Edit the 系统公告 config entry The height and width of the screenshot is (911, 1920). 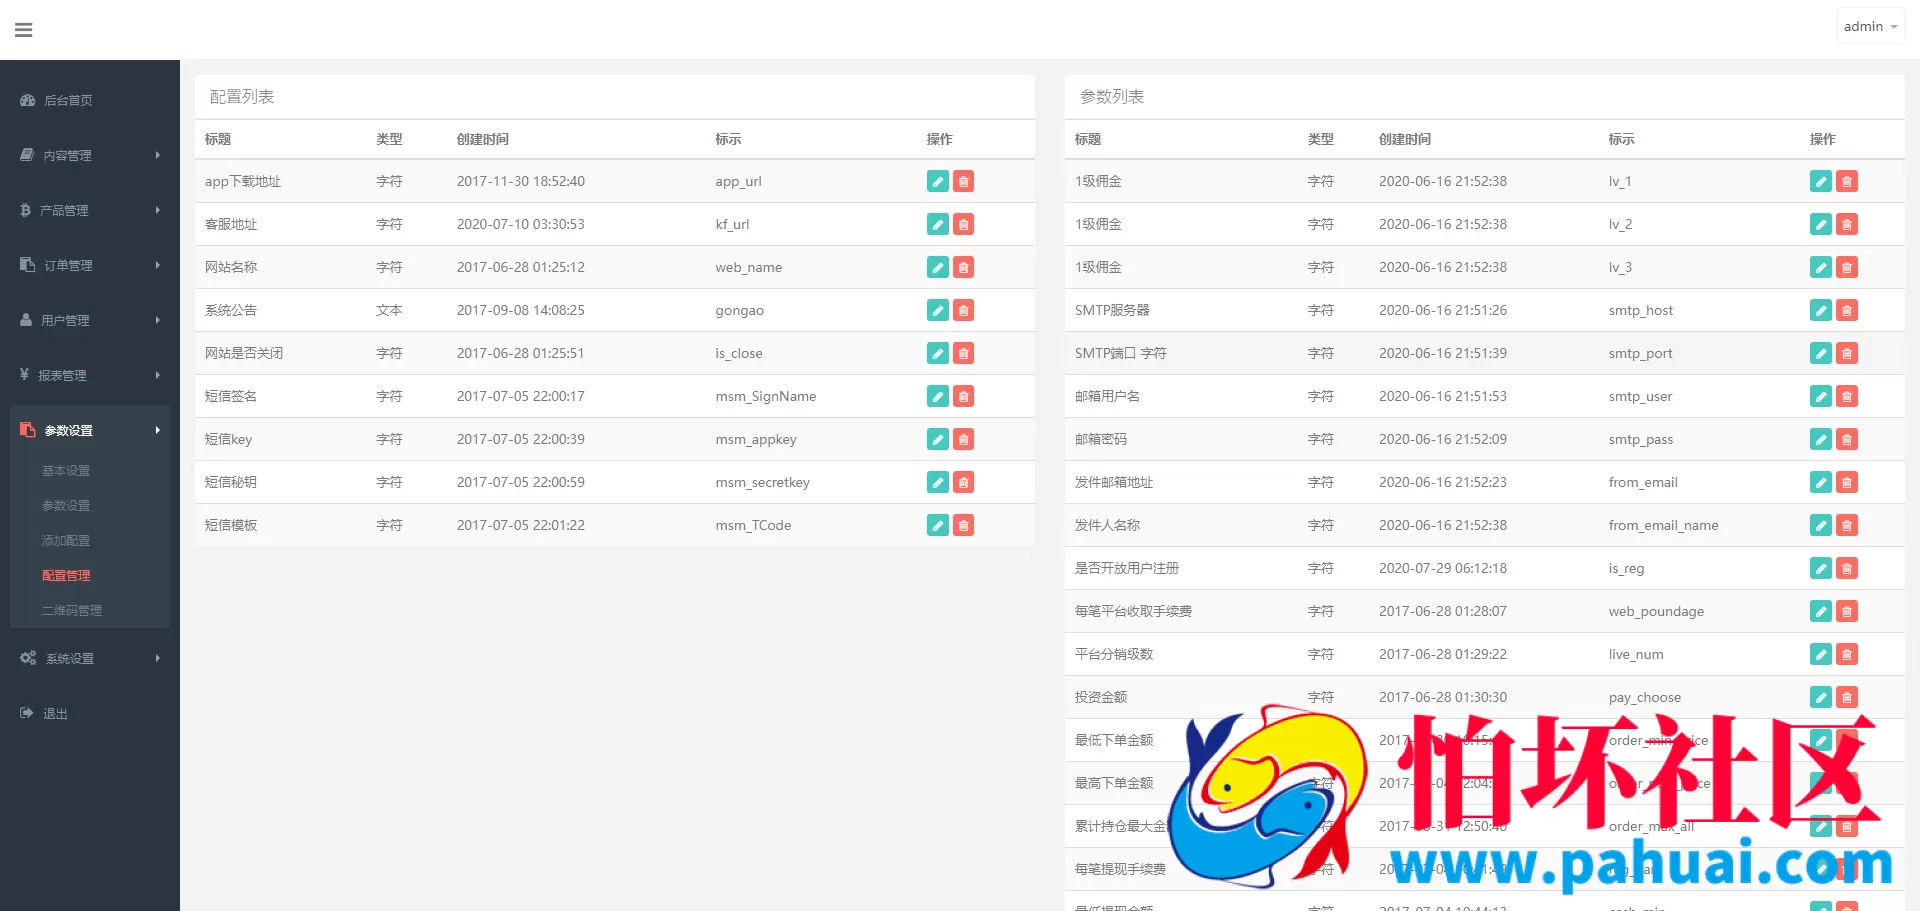click(937, 310)
